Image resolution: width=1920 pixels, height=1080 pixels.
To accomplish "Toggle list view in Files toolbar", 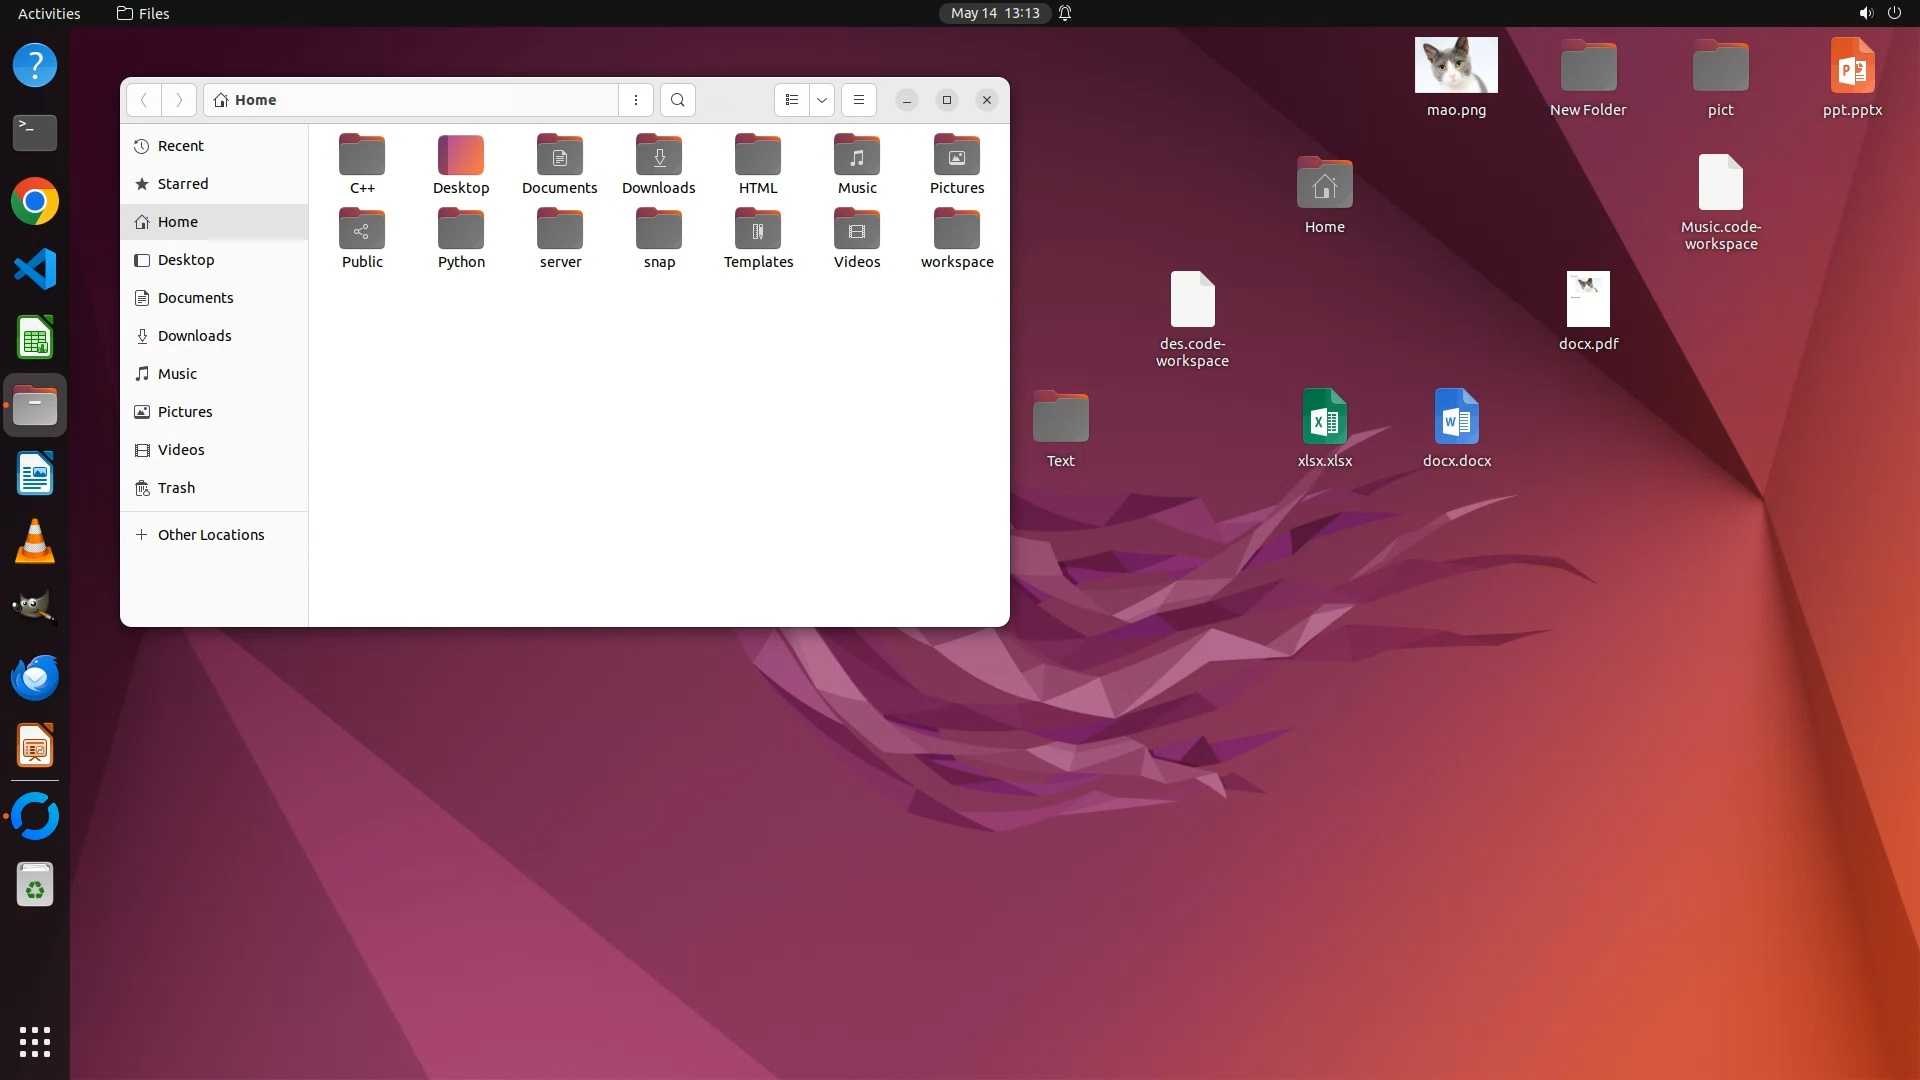I will click(x=791, y=100).
